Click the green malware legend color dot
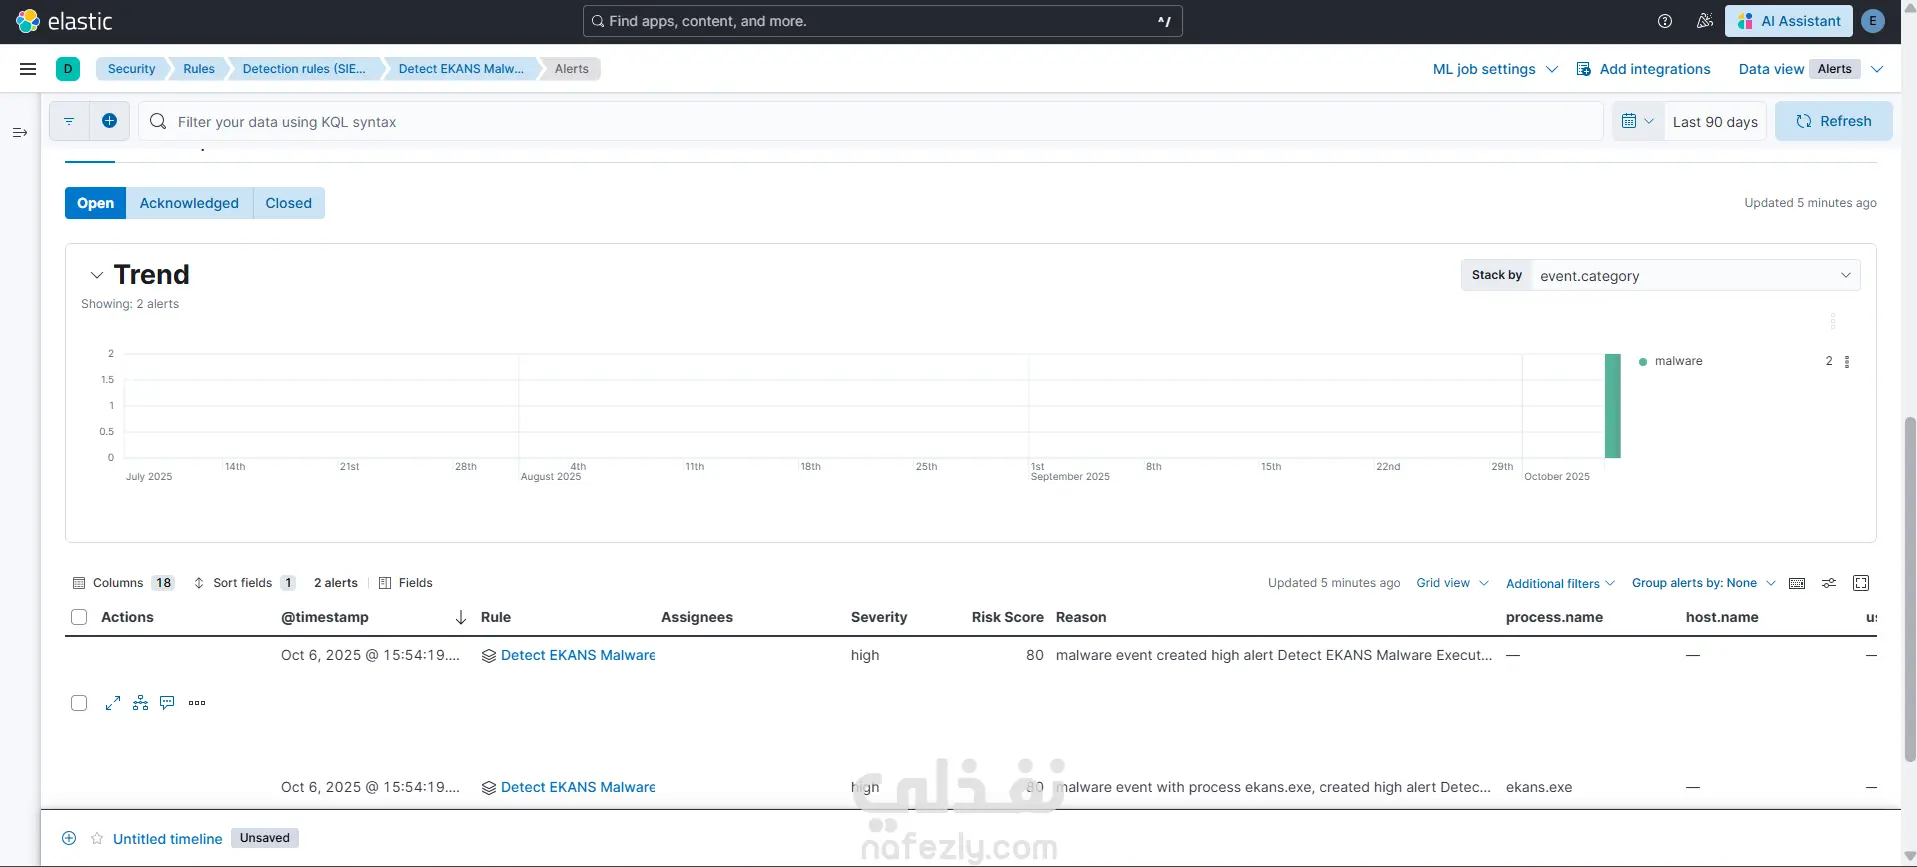This screenshot has height=867, width=1917. click(1643, 362)
